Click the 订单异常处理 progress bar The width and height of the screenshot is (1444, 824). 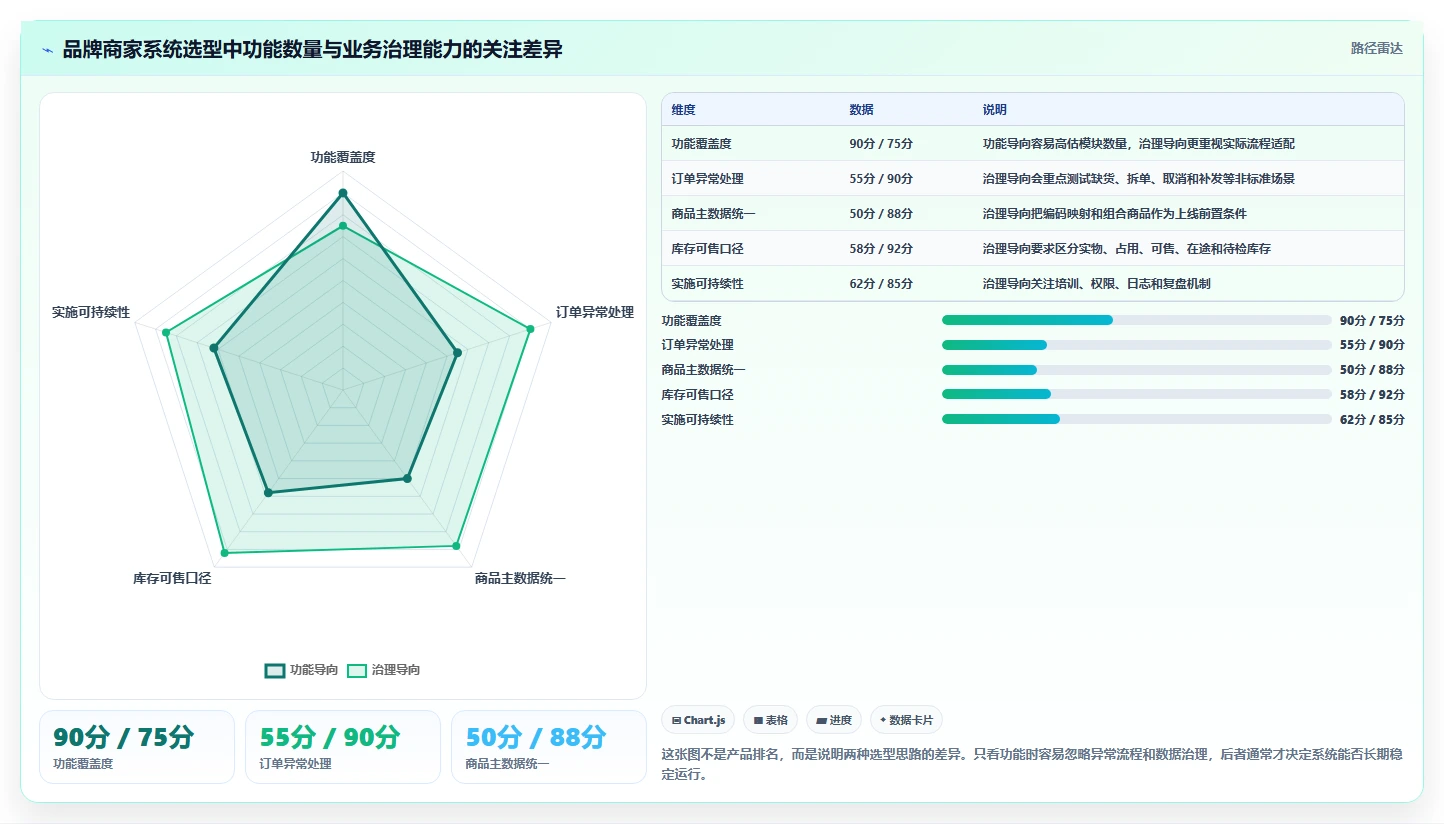(x=1137, y=345)
